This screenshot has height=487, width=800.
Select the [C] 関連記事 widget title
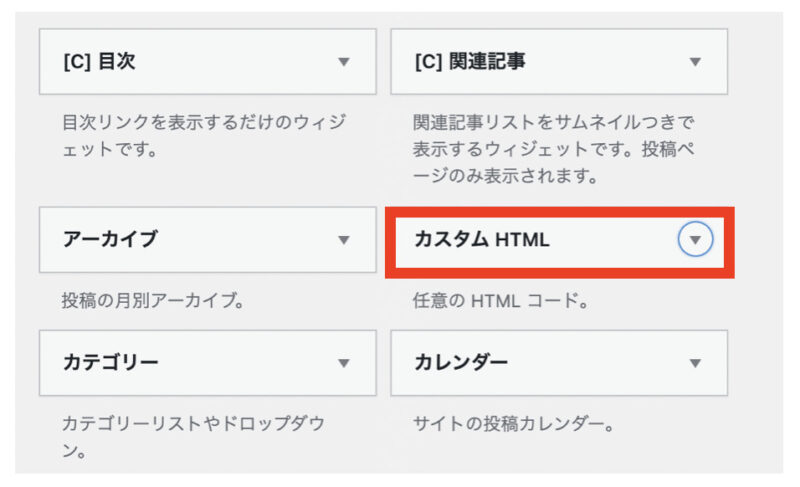[x=470, y=62]
